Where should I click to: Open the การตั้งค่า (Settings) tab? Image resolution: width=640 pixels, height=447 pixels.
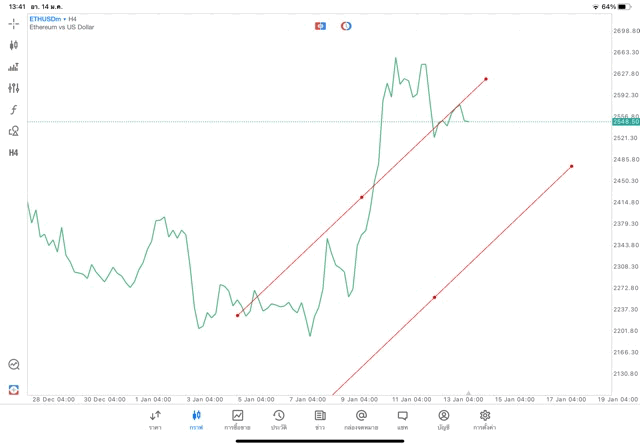pos(485,419)
